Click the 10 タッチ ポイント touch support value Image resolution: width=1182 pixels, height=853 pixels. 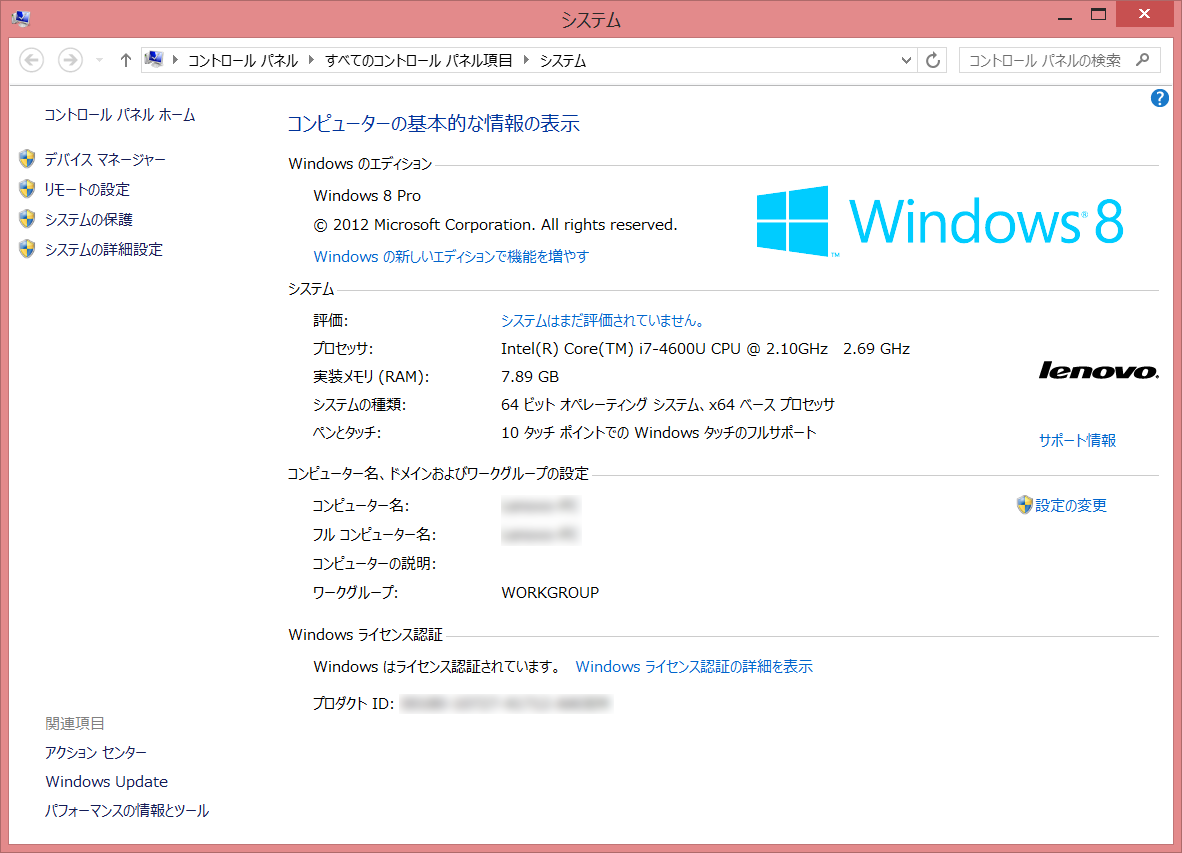pos(659,433)
